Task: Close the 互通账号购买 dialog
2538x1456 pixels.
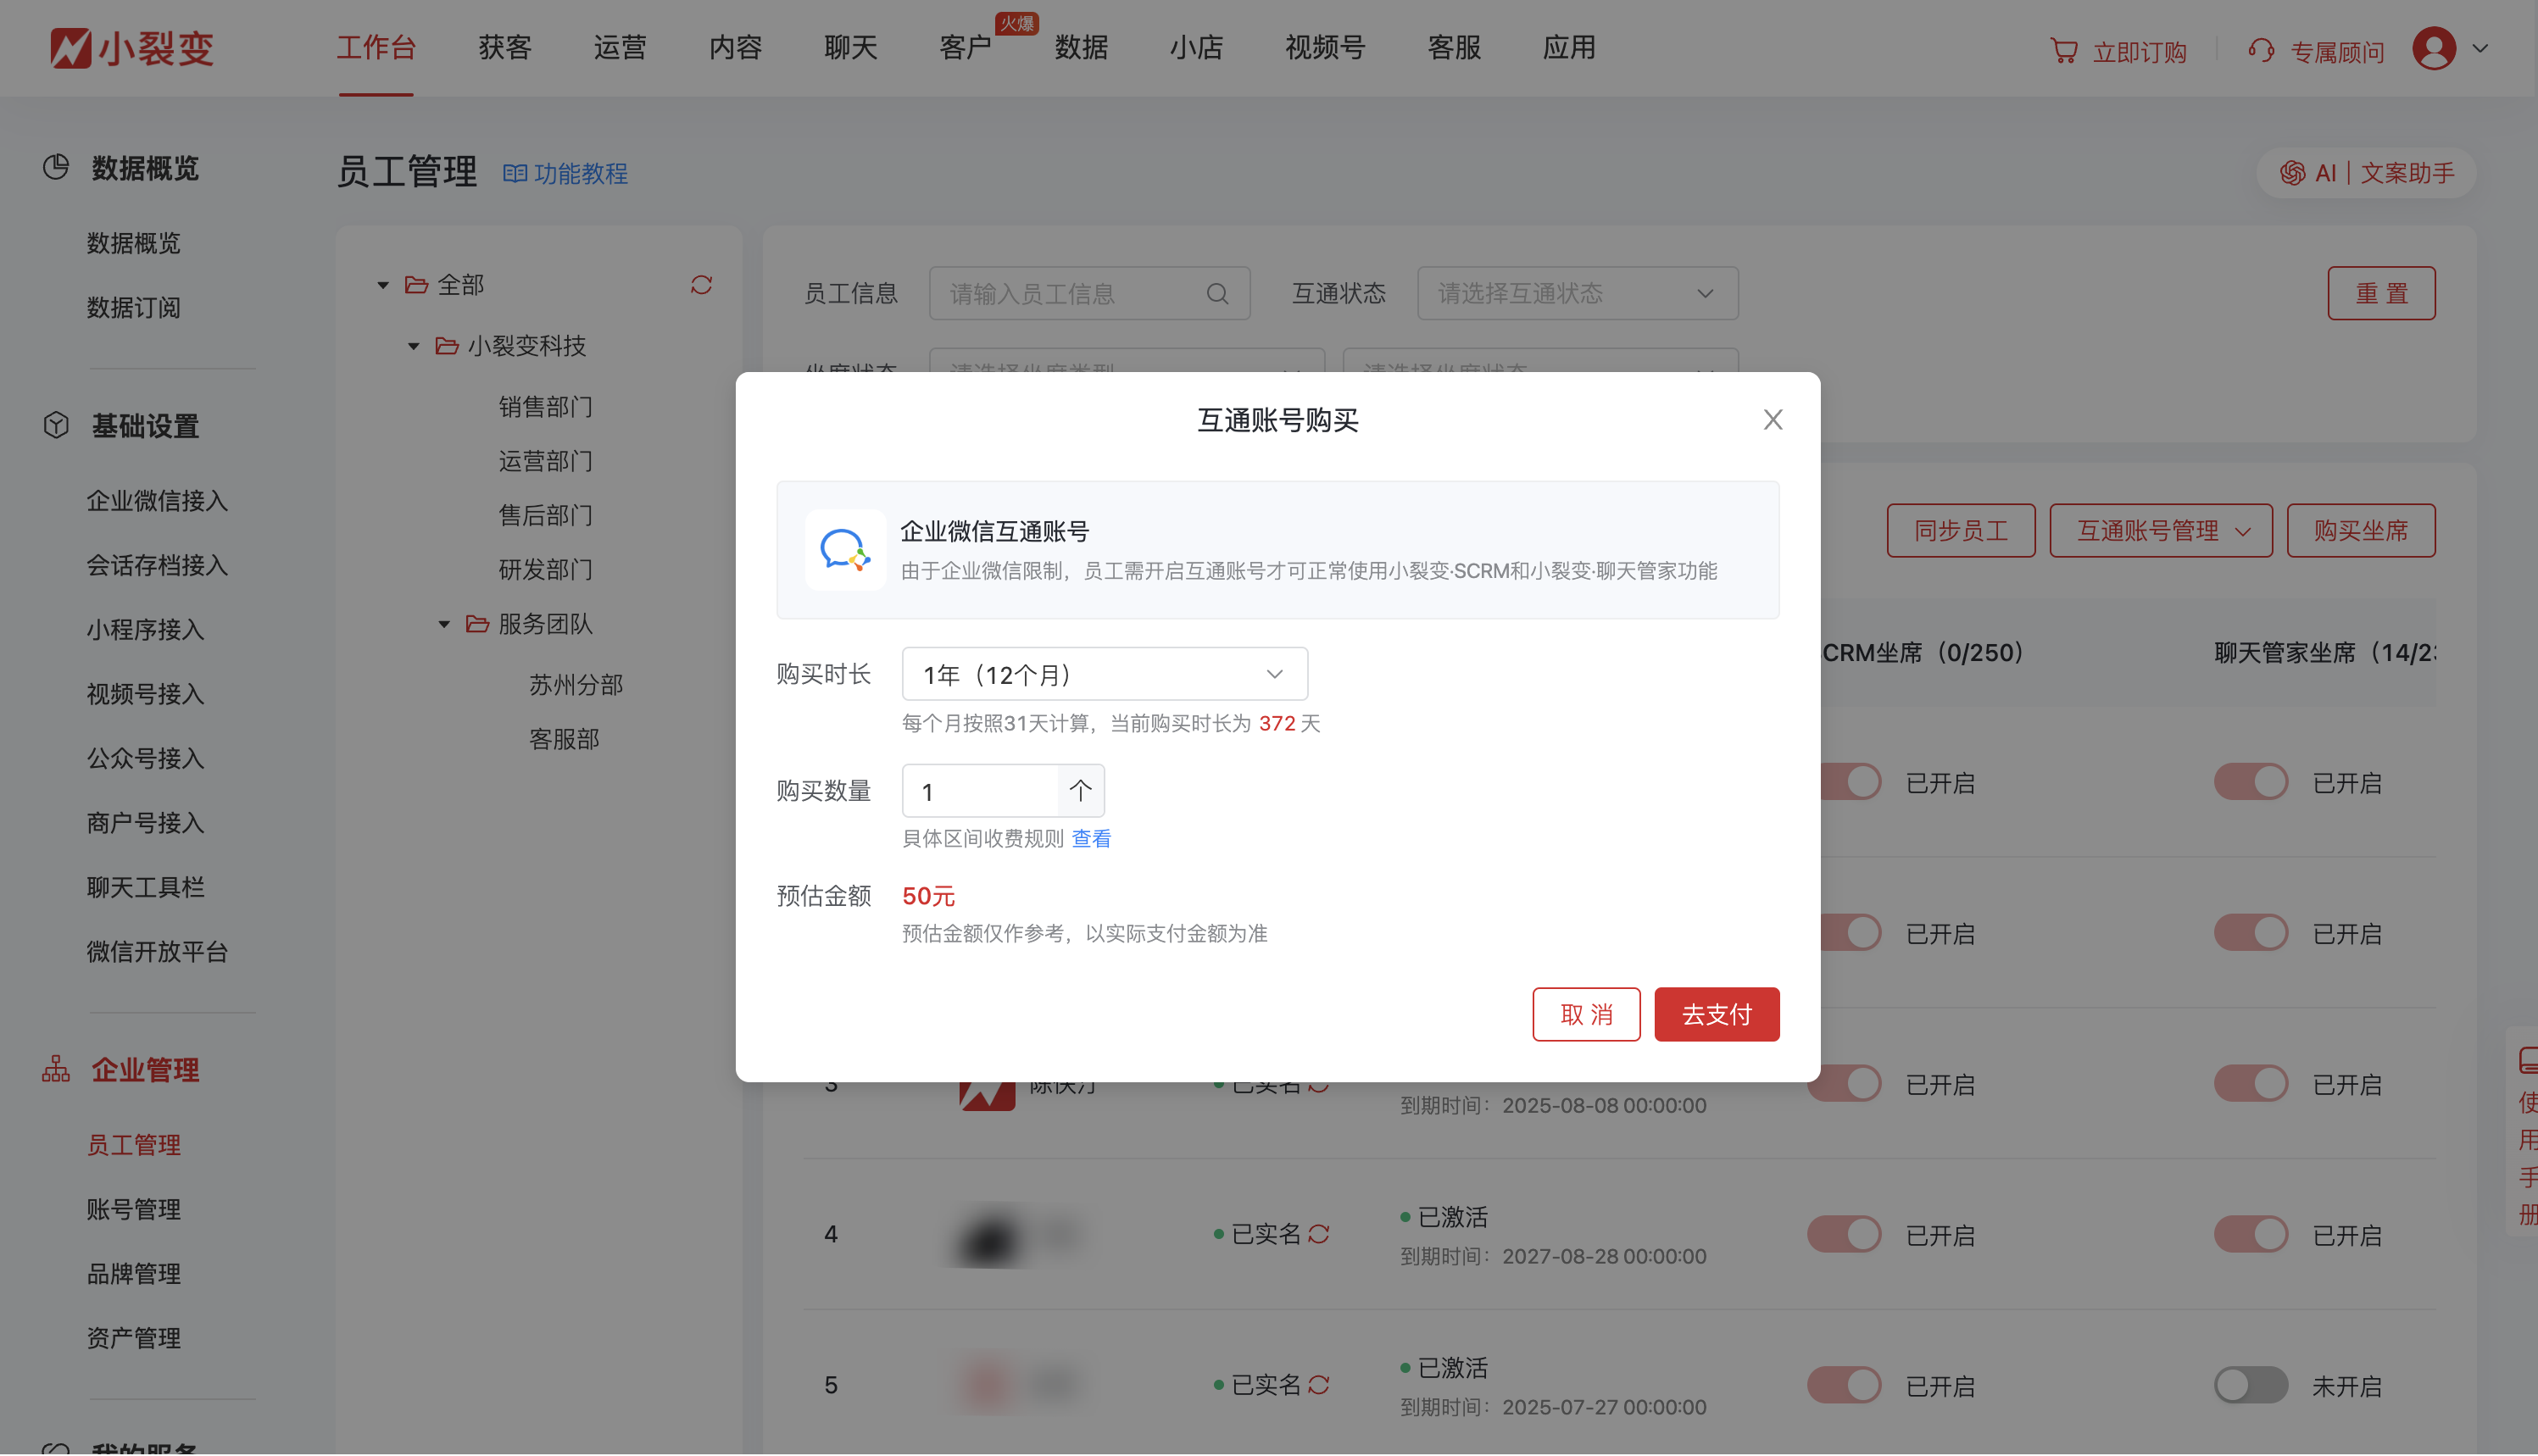Action: pos(1772,420)
